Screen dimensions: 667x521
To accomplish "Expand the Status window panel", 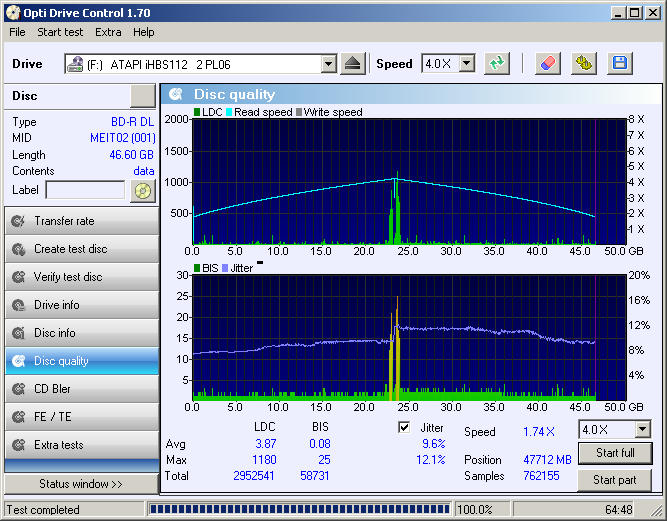I will [81, 484].
